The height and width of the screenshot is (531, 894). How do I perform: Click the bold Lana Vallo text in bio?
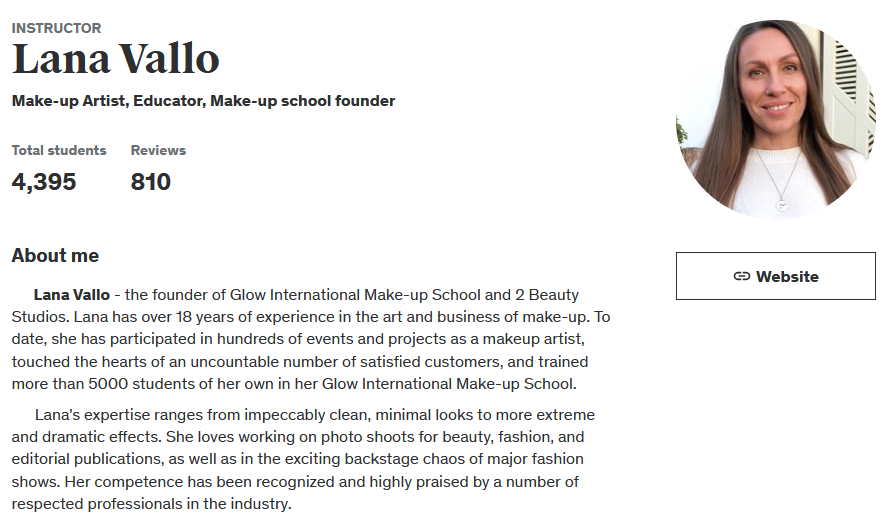tap(72, 295)
